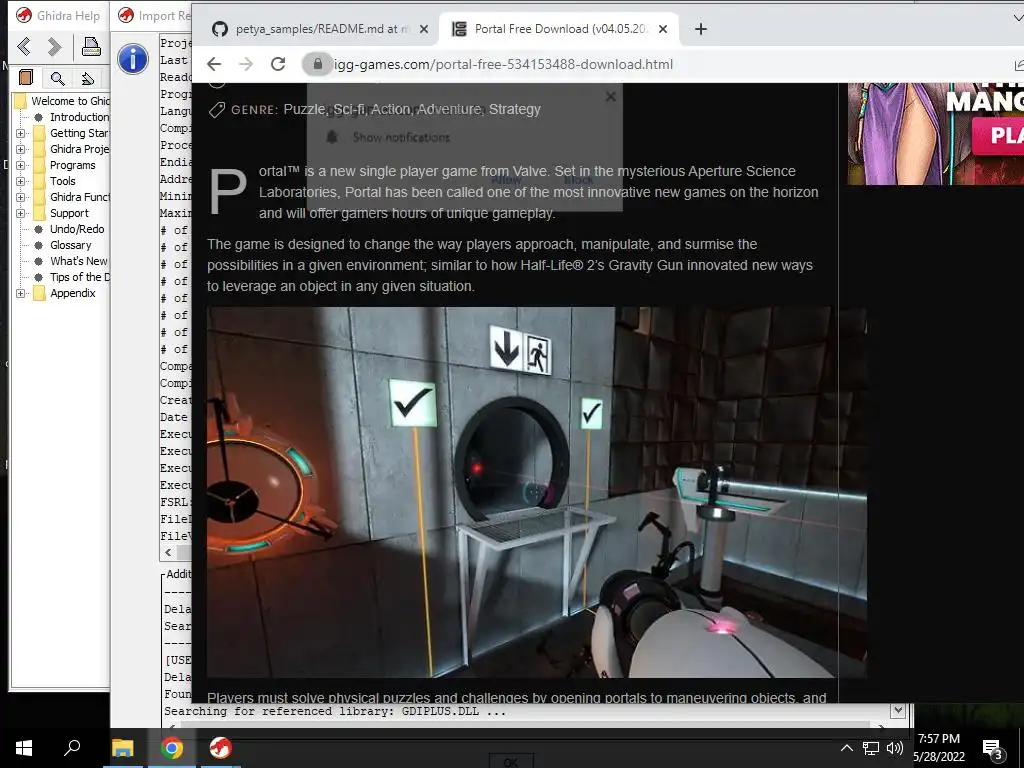The image size is (1024, 768).
Task: Reload the igg-games page
Action: [278, 64]
